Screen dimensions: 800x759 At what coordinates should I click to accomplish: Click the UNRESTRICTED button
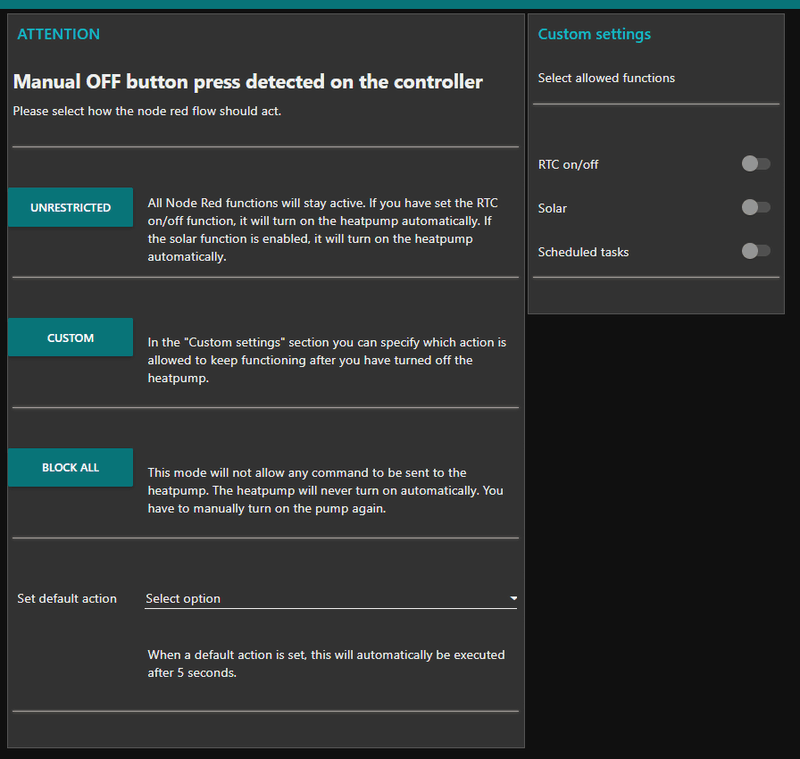[x=70, y=207]
